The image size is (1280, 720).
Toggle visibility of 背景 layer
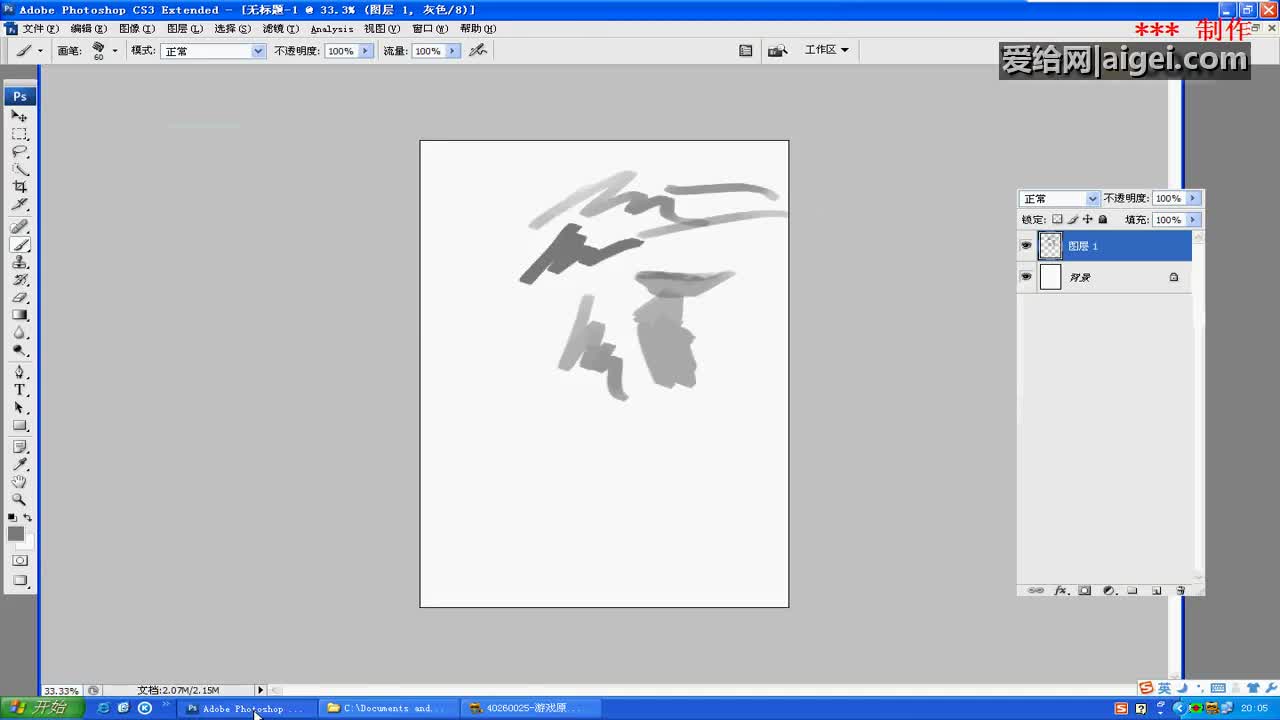click(x=1026, y=277)
